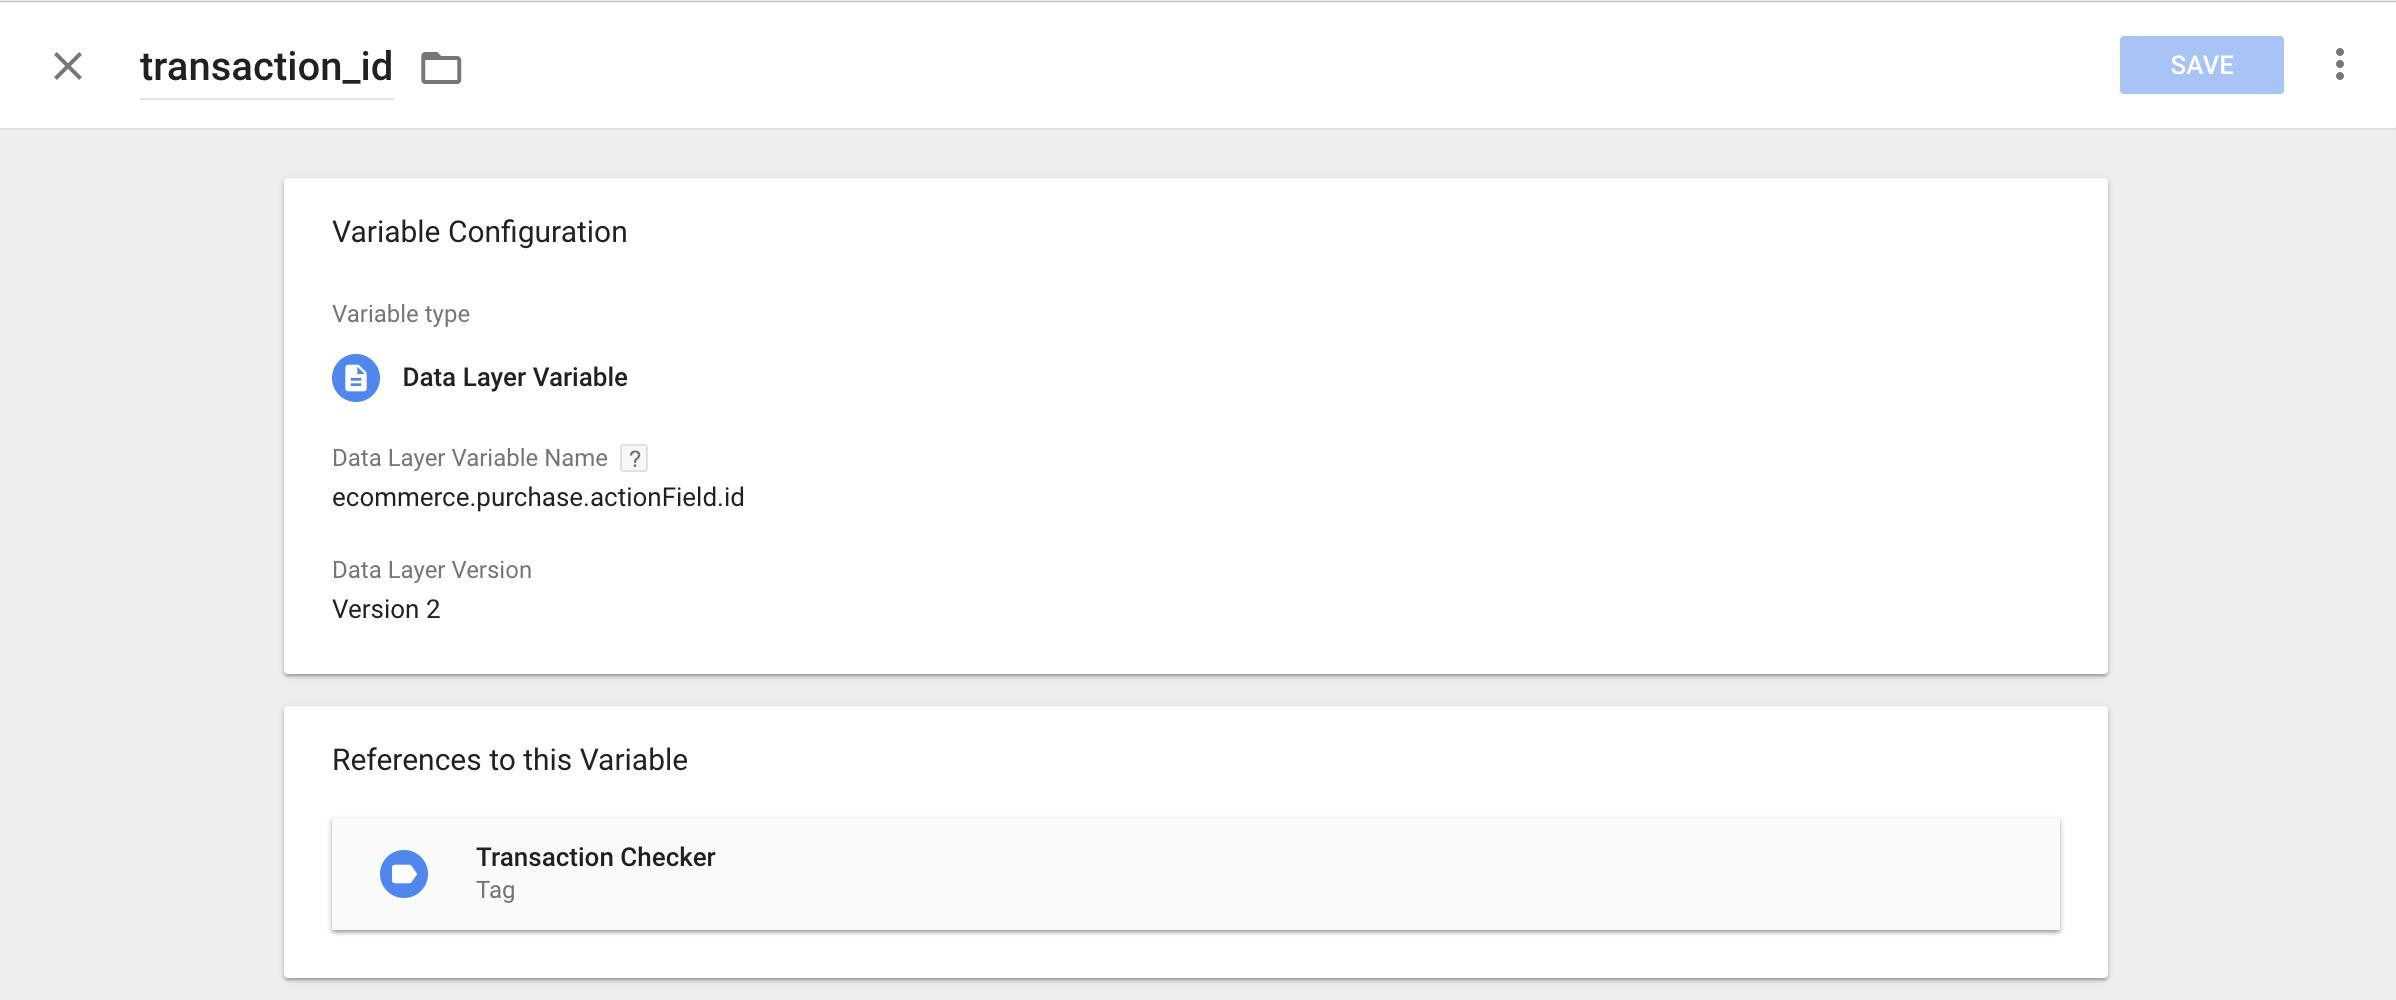Edit the transaction_id variable name field
Viewport: 2396px width, 1000px height.
[x=266, y=67]
